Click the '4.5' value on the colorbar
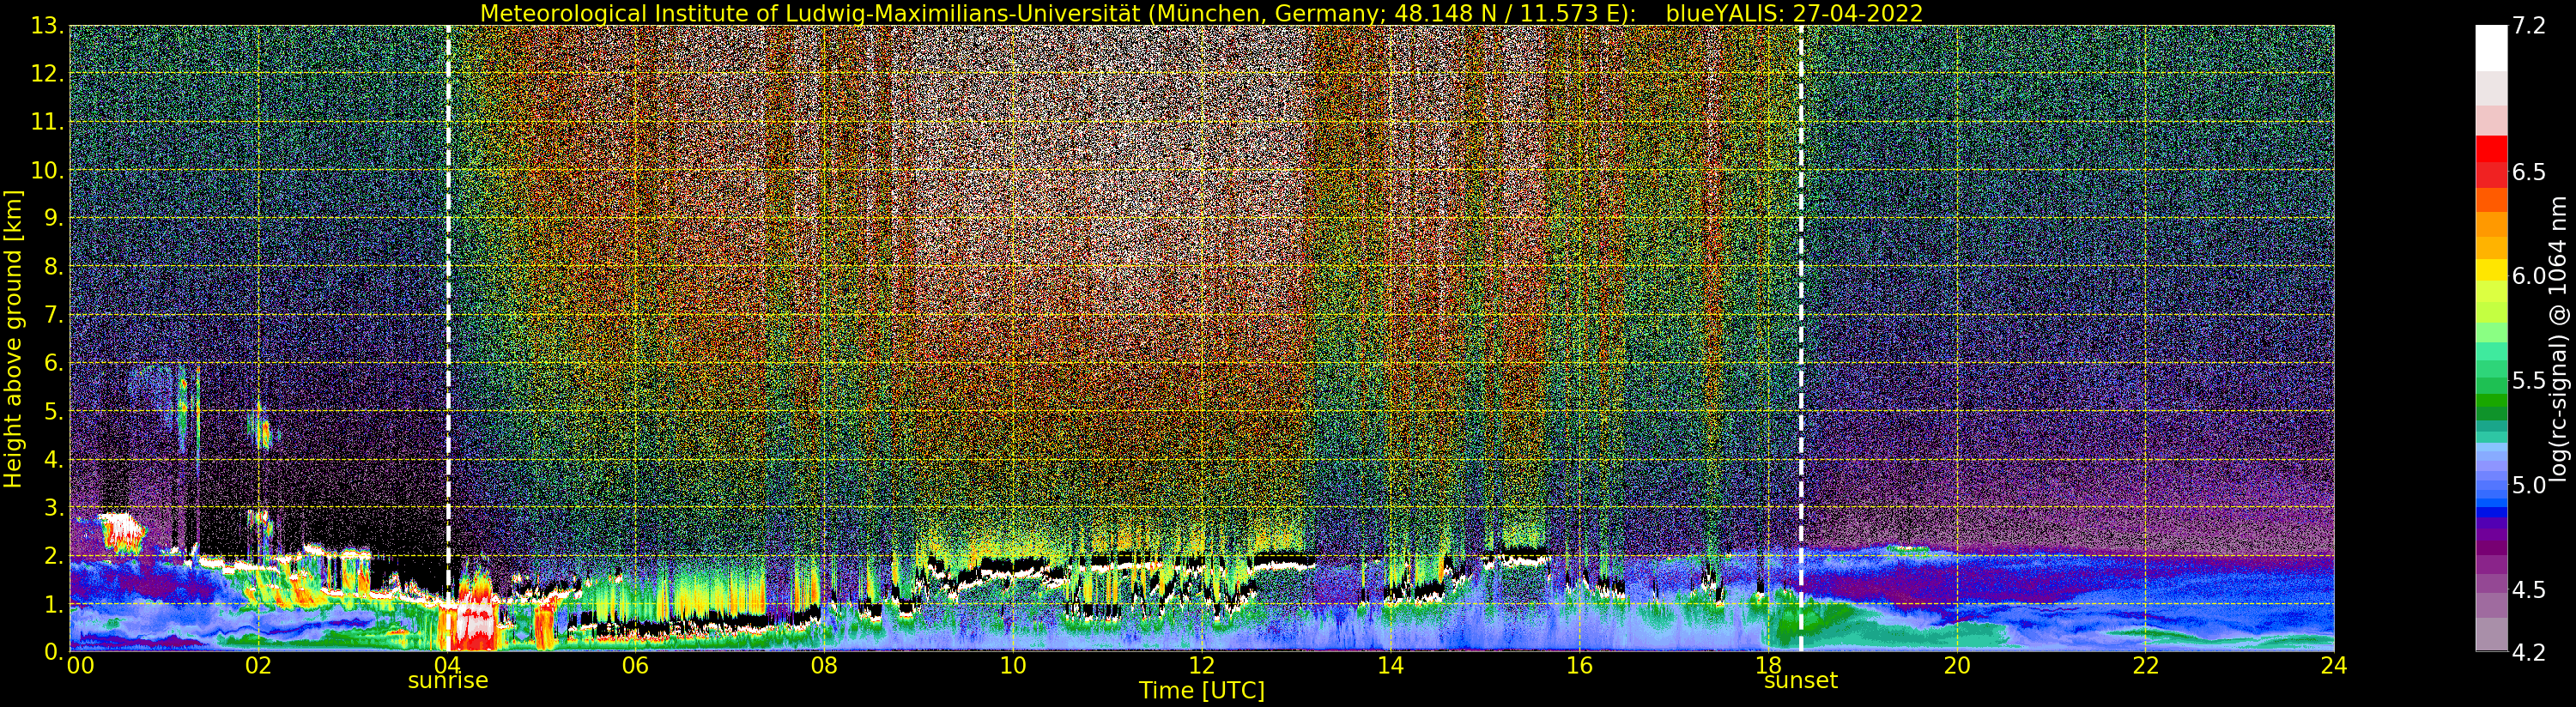Image resolution: width=2576 pixels, height=707 pixels. tap(2529, 589)
